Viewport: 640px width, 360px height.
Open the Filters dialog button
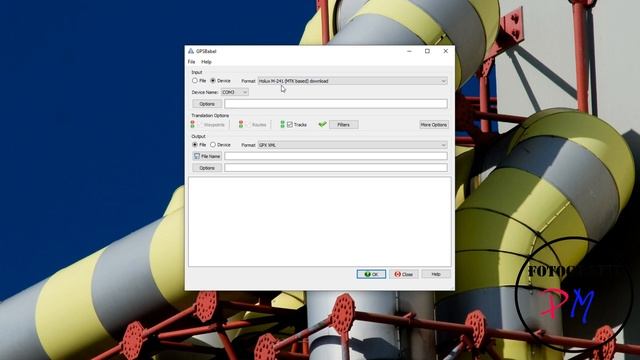click(x=344, y=124)
